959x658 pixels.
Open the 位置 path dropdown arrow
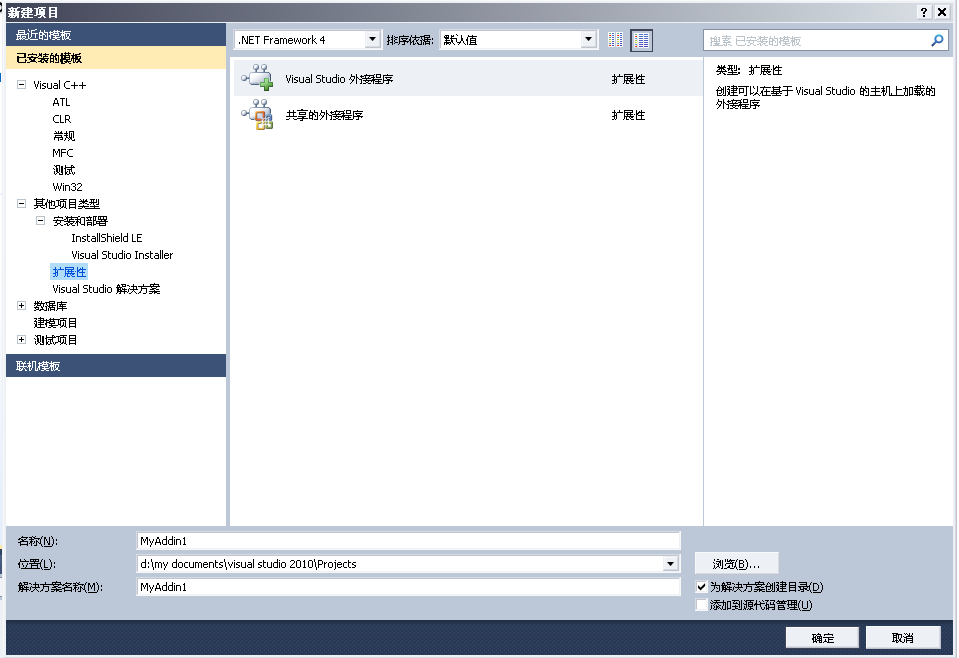670,564
